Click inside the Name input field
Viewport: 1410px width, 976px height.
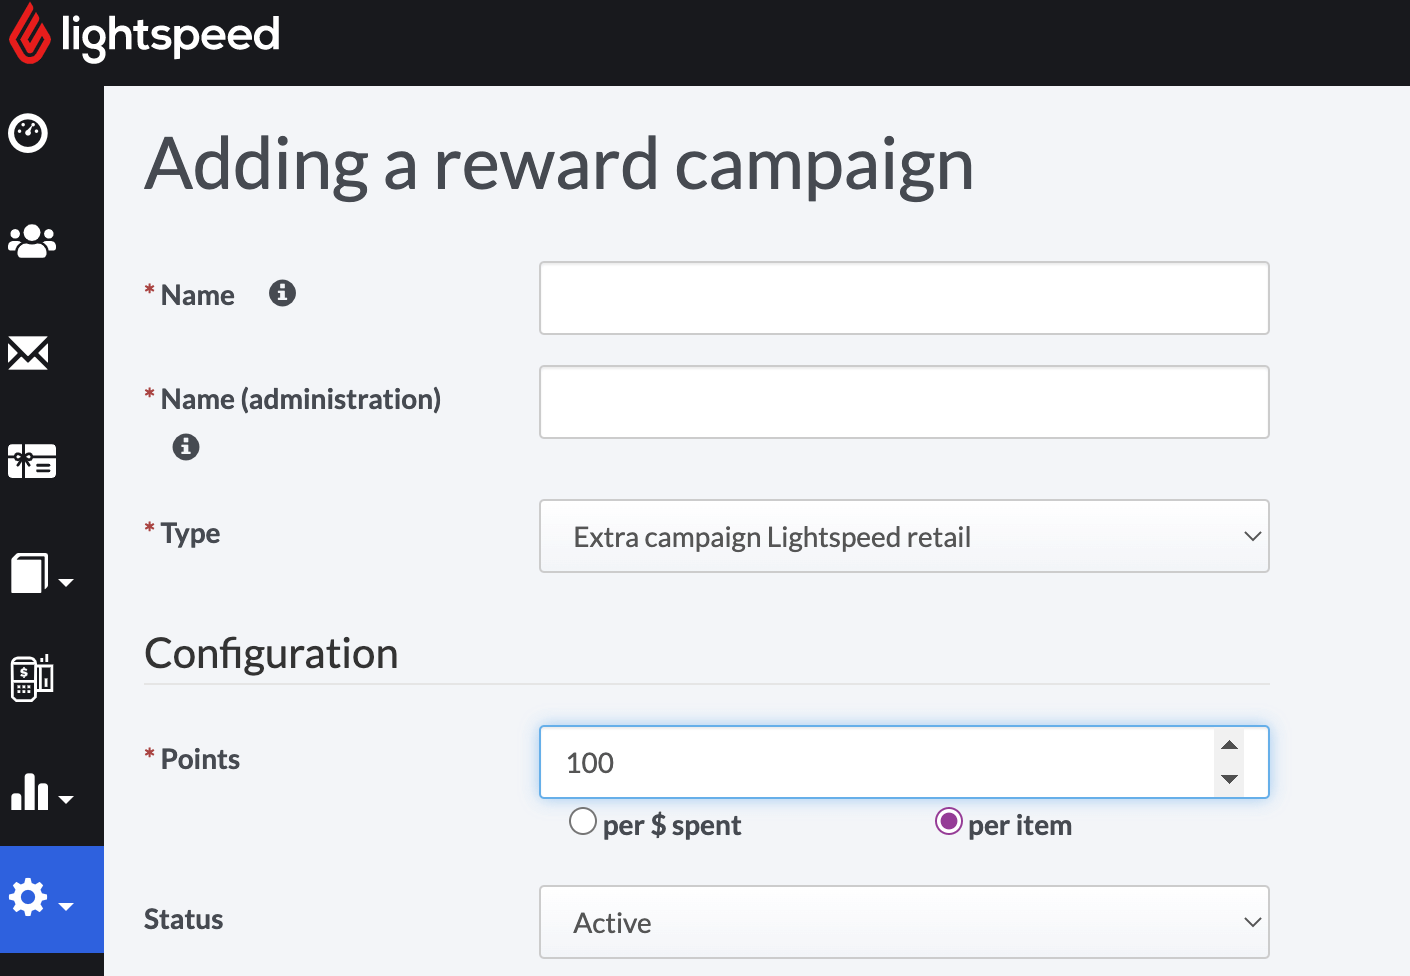click(903, 297)
